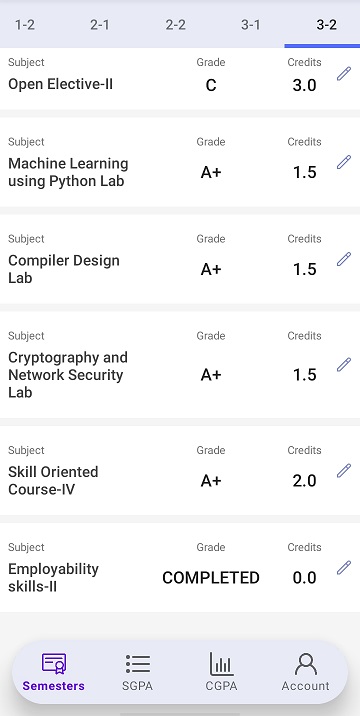Select the 2-2 semester tab
The height and width of the screenshot is (716, 360).
point(175,25)
